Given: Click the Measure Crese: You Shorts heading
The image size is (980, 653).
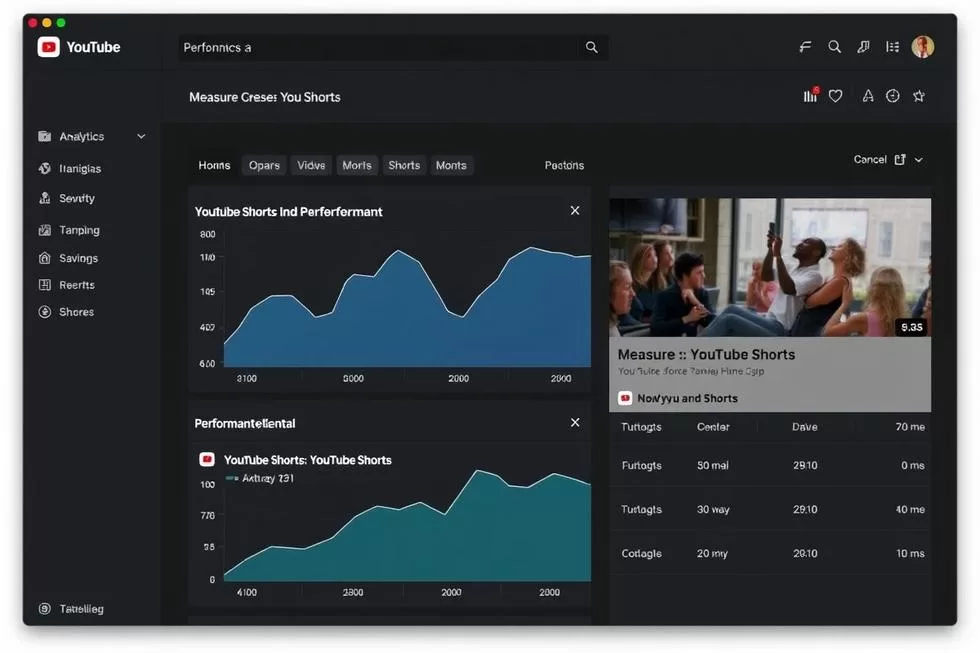Looking at the screenshot, I should click(265, 97).
